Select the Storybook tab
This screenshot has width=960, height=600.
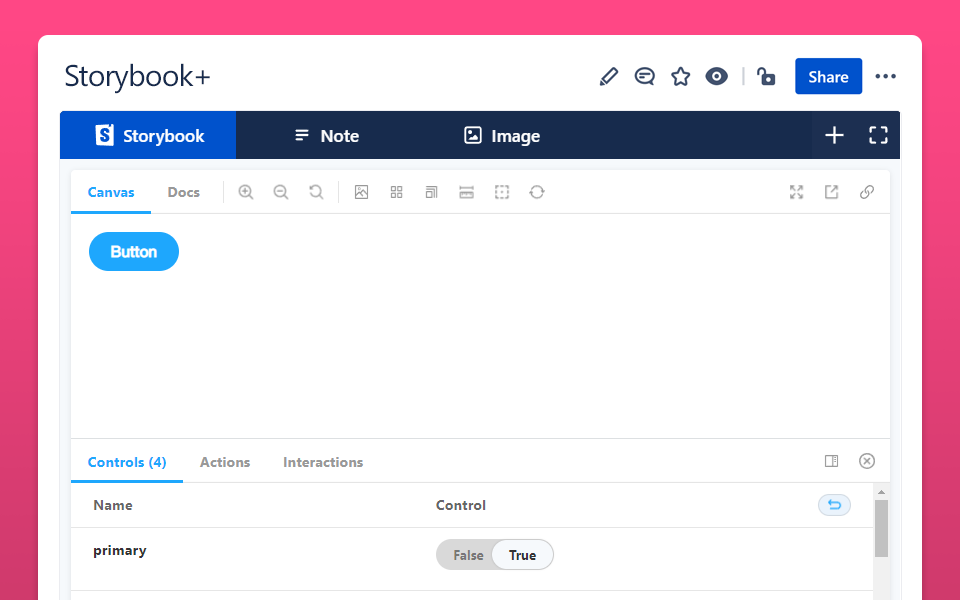(148, 135)
